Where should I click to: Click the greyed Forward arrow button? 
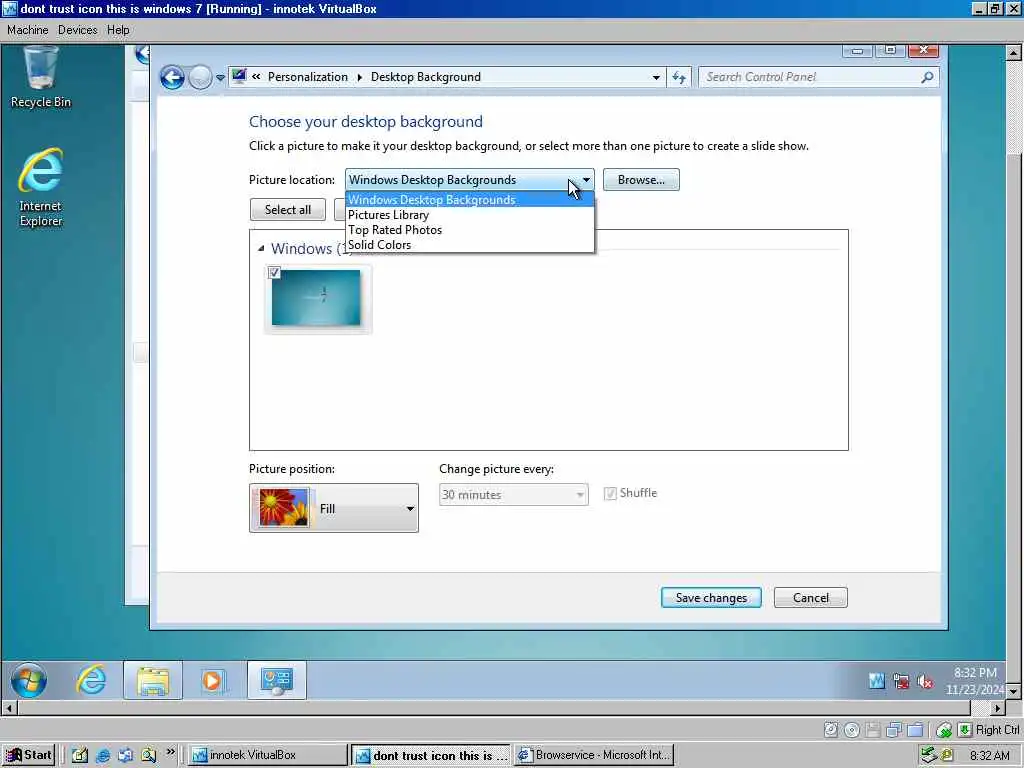(200, 78)
